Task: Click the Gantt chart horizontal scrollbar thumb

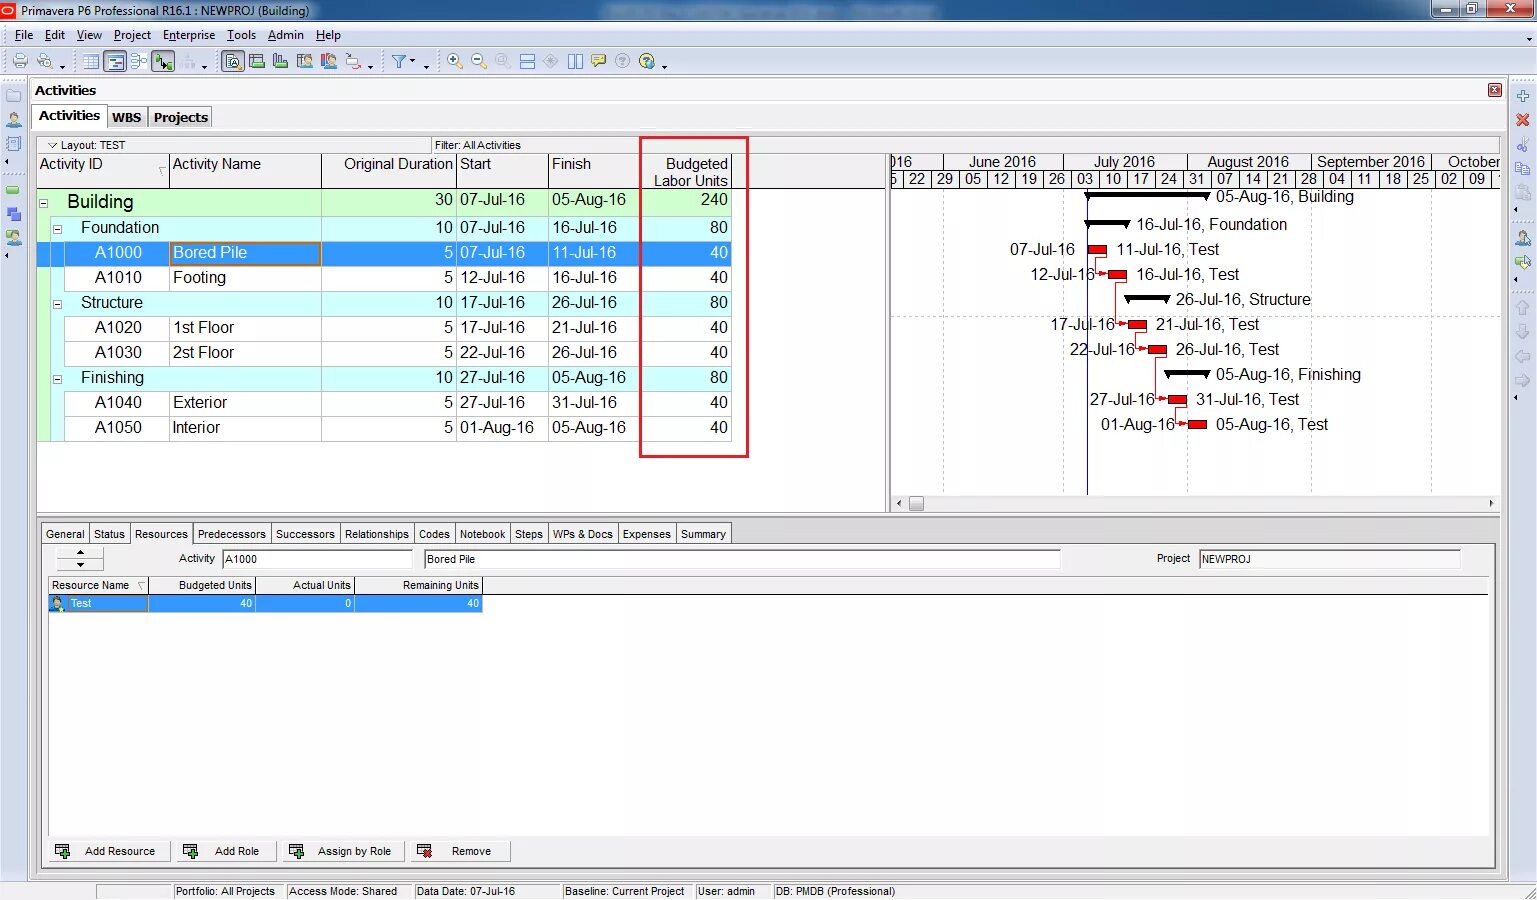Action: (916, 503)
